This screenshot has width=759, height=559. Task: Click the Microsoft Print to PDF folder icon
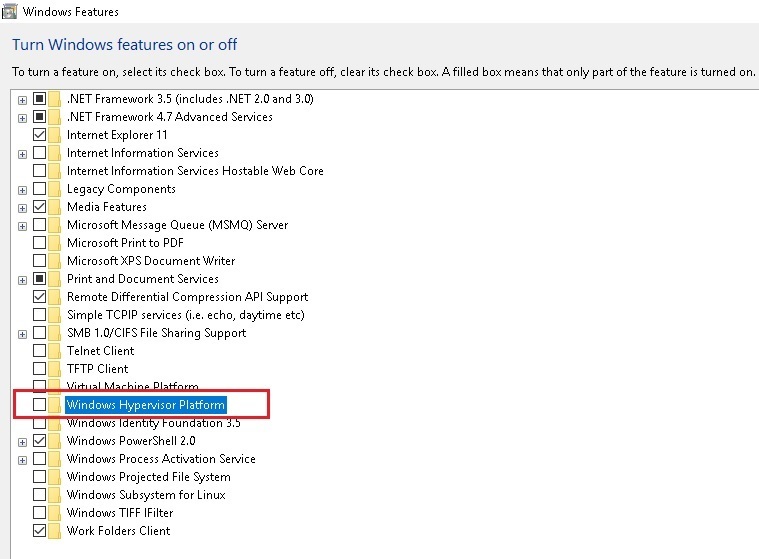(x=55, y=242)
